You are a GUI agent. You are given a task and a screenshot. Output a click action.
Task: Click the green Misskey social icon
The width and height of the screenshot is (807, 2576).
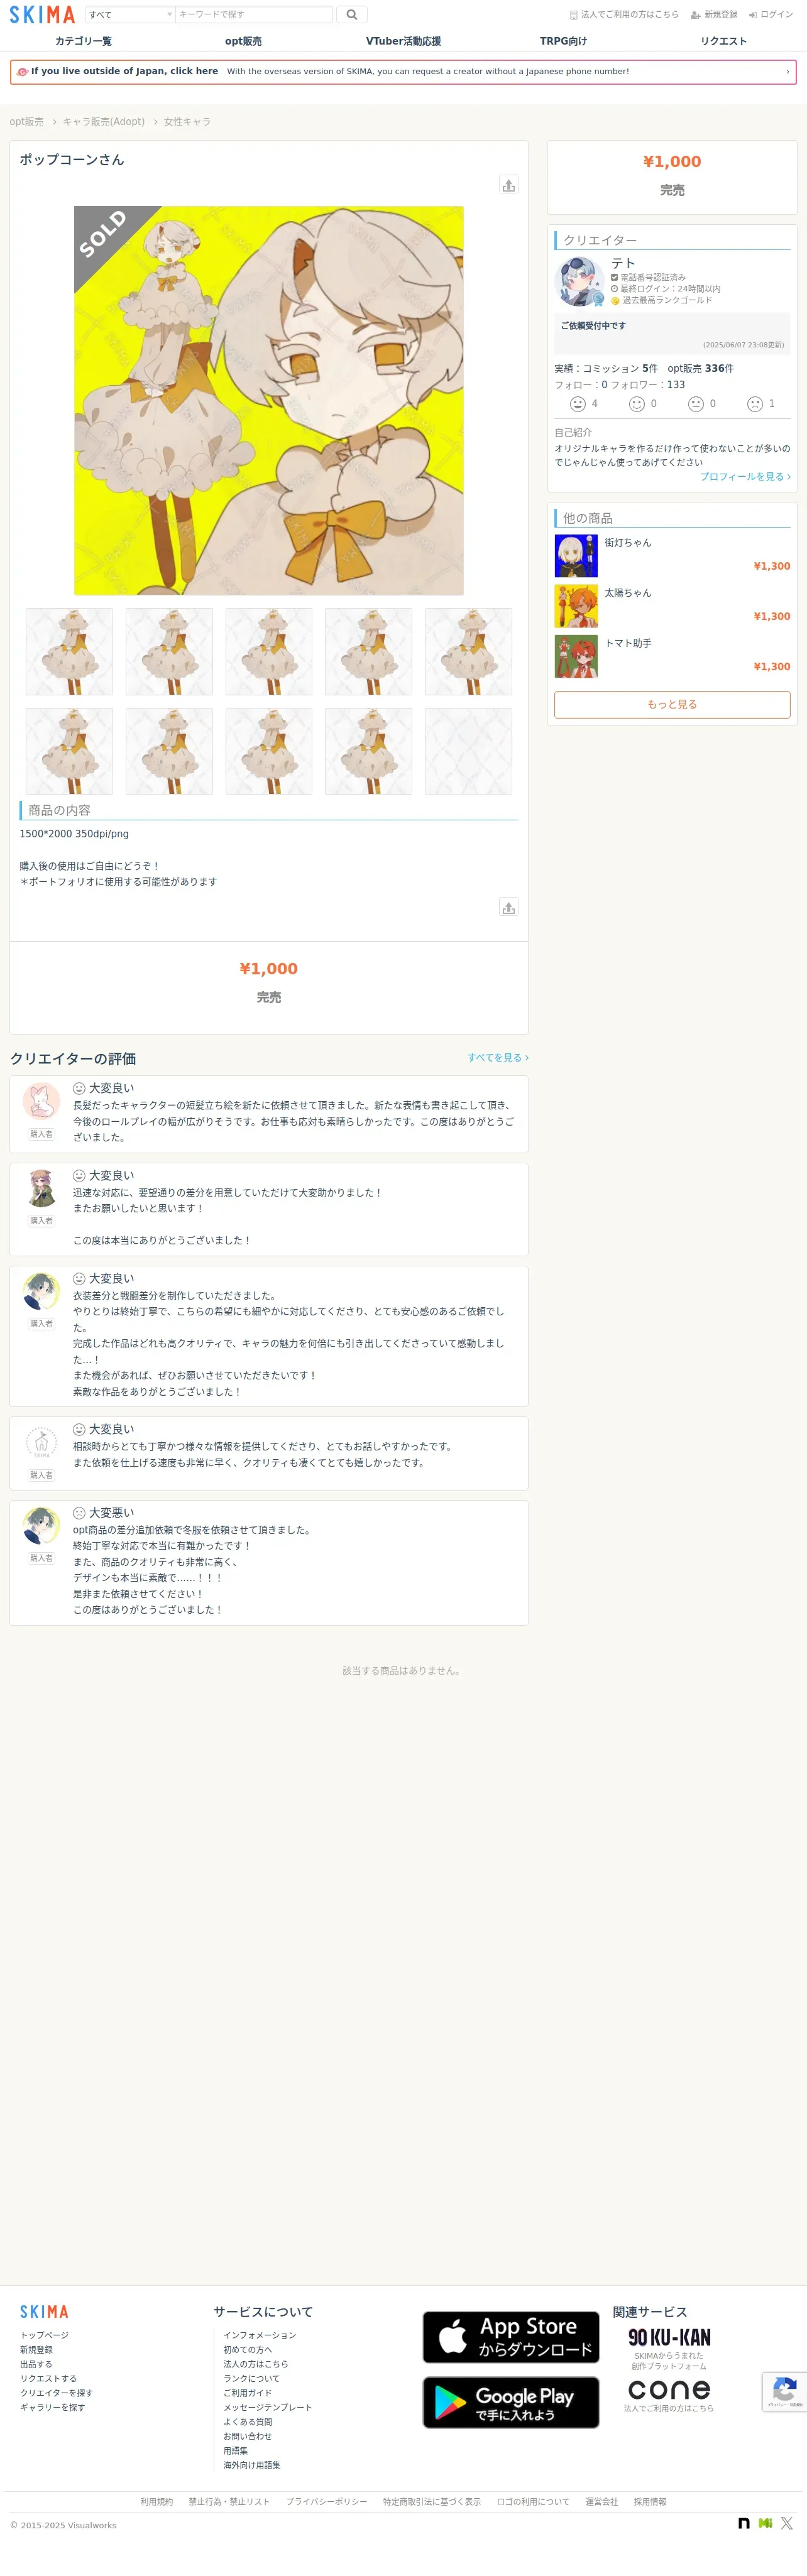[x=765, y=2523]
